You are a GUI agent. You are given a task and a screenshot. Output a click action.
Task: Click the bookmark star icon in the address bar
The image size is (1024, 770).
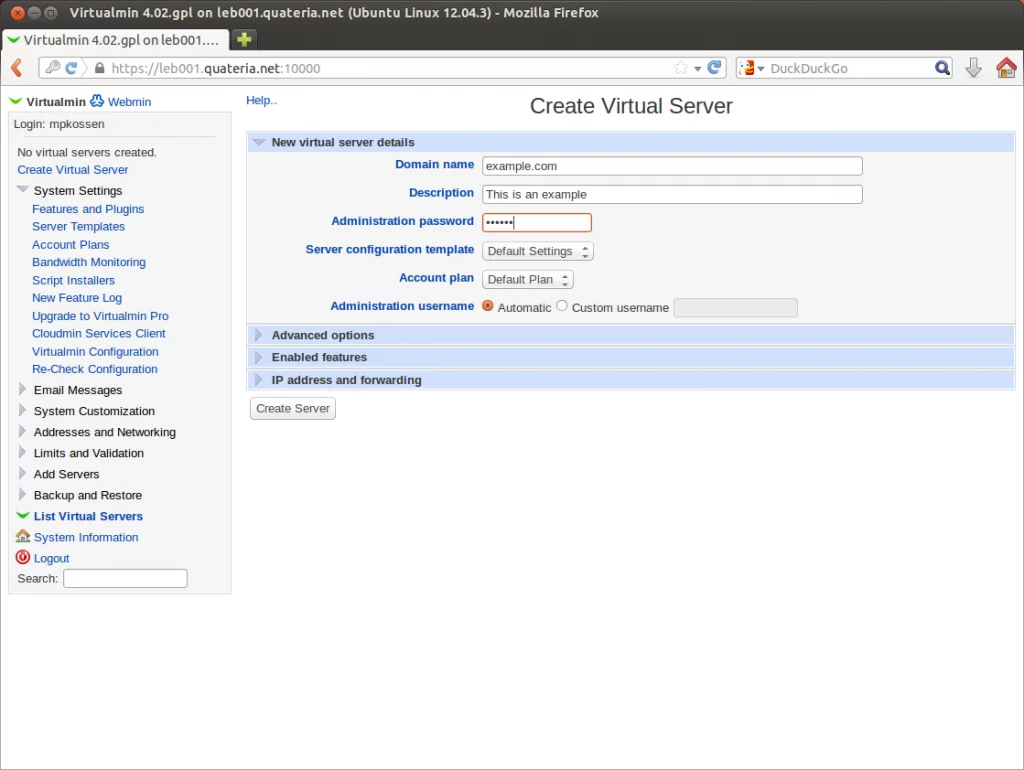[680, 67]
